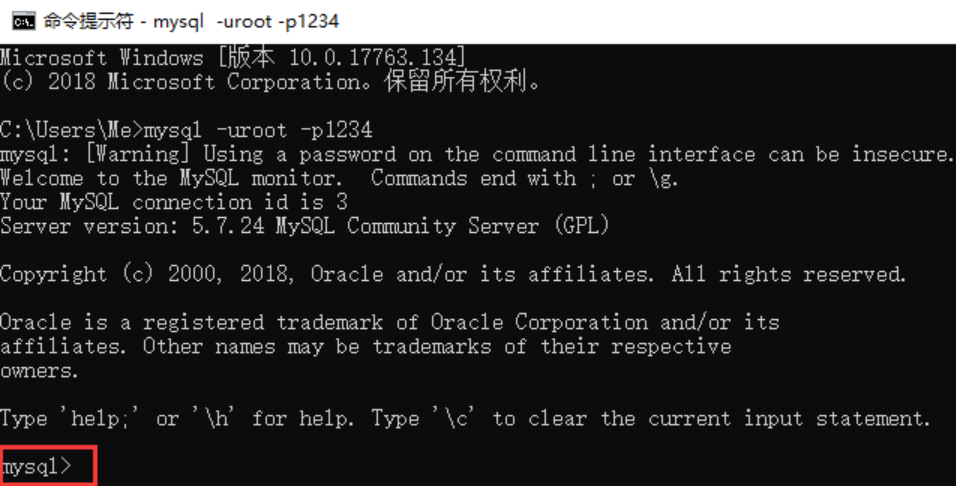956x486 pixels.
Task: Click the '-p1234' password argument in the command line
Action: [x=336, y=130]
